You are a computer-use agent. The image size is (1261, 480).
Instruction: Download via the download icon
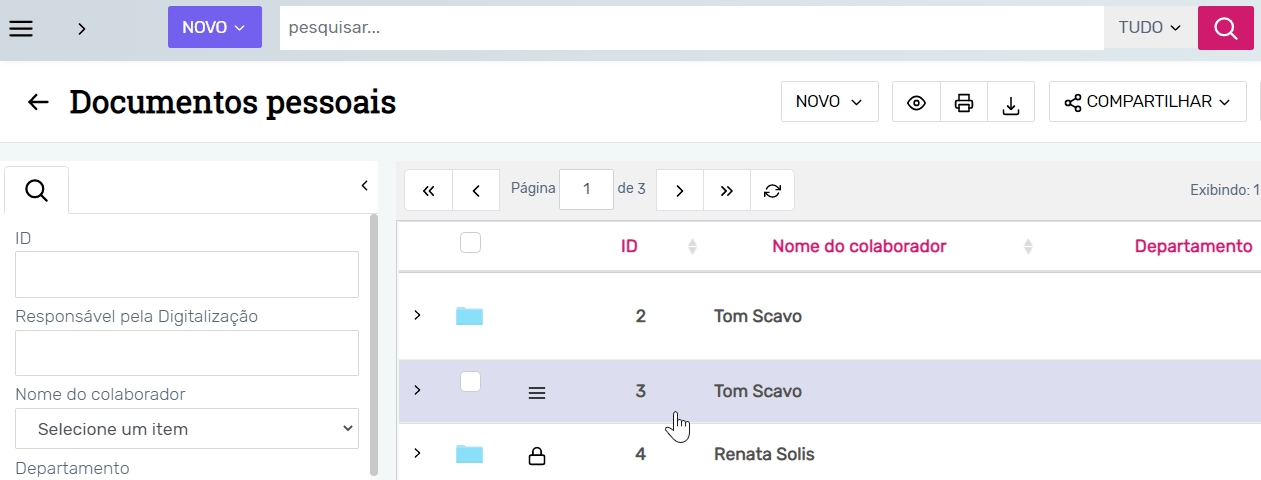(1011, 103)
